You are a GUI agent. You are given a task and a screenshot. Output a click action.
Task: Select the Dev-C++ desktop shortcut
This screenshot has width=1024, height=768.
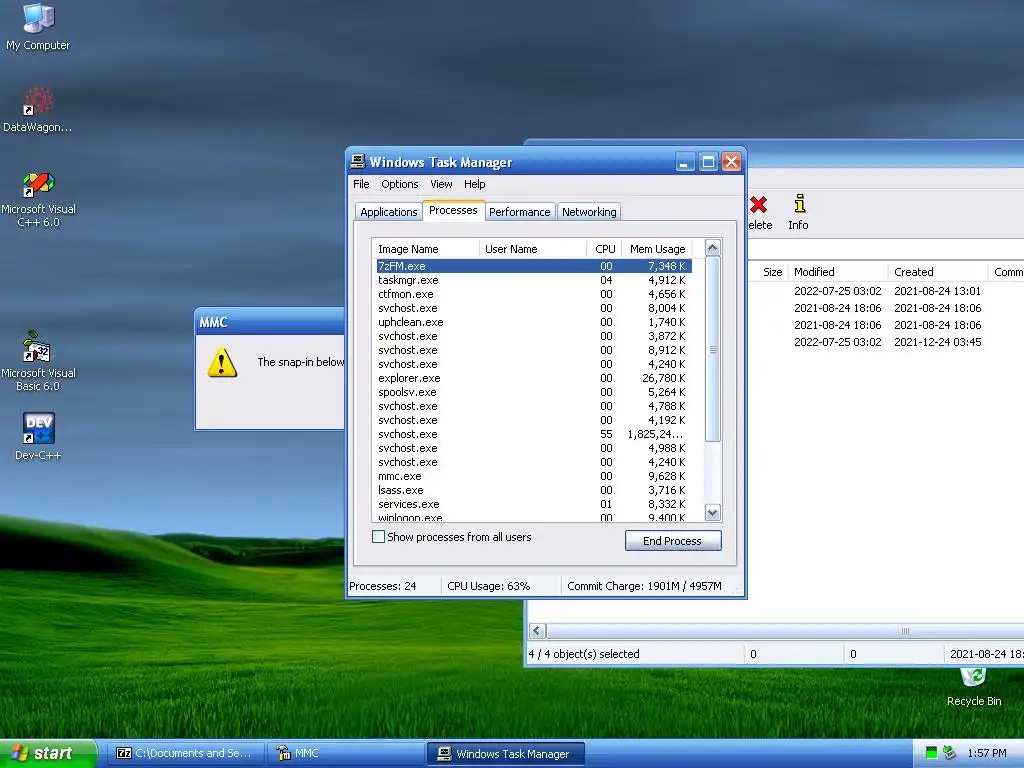pos(38,436)
